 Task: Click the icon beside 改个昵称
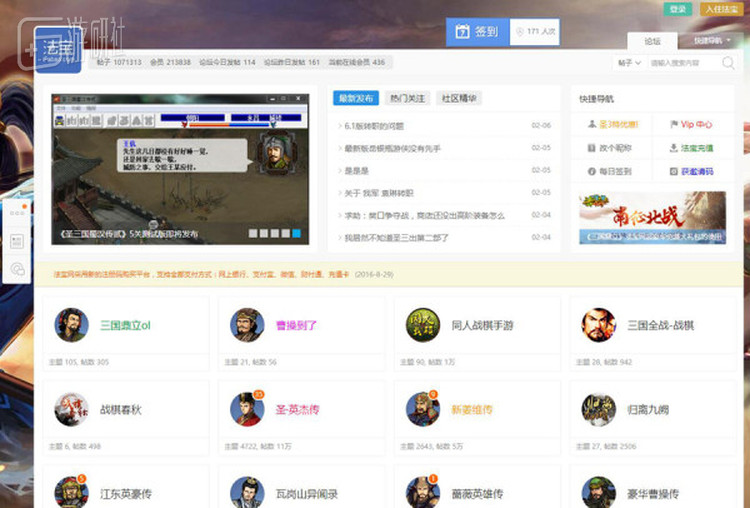[x=592, y=148]
